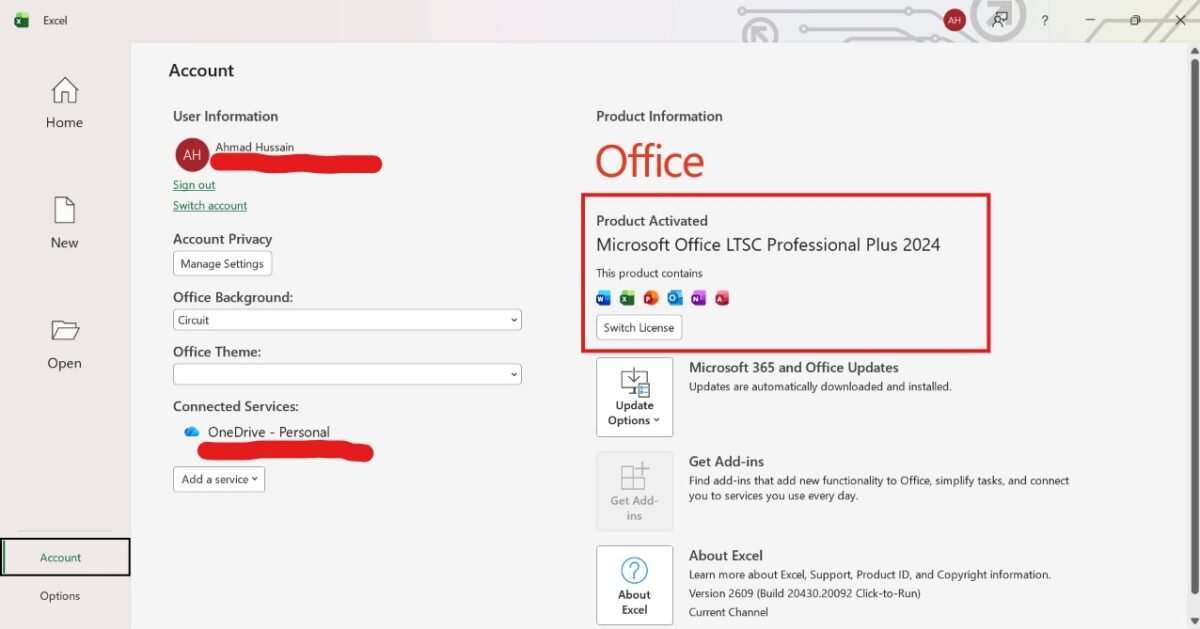The width and height of the screenshot is (1200, 629).
Task: Click the grayed Get Add-ins button
Action: 635,490
